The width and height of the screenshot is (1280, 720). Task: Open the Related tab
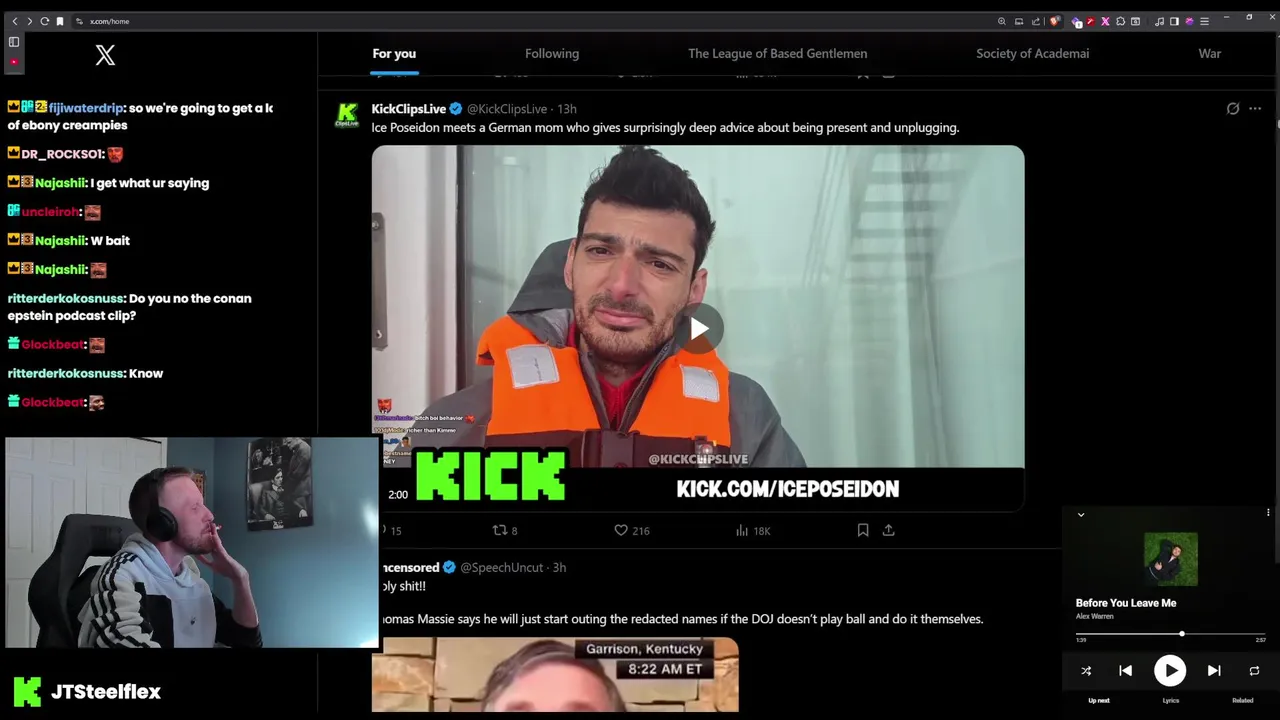coord(1243,701)
